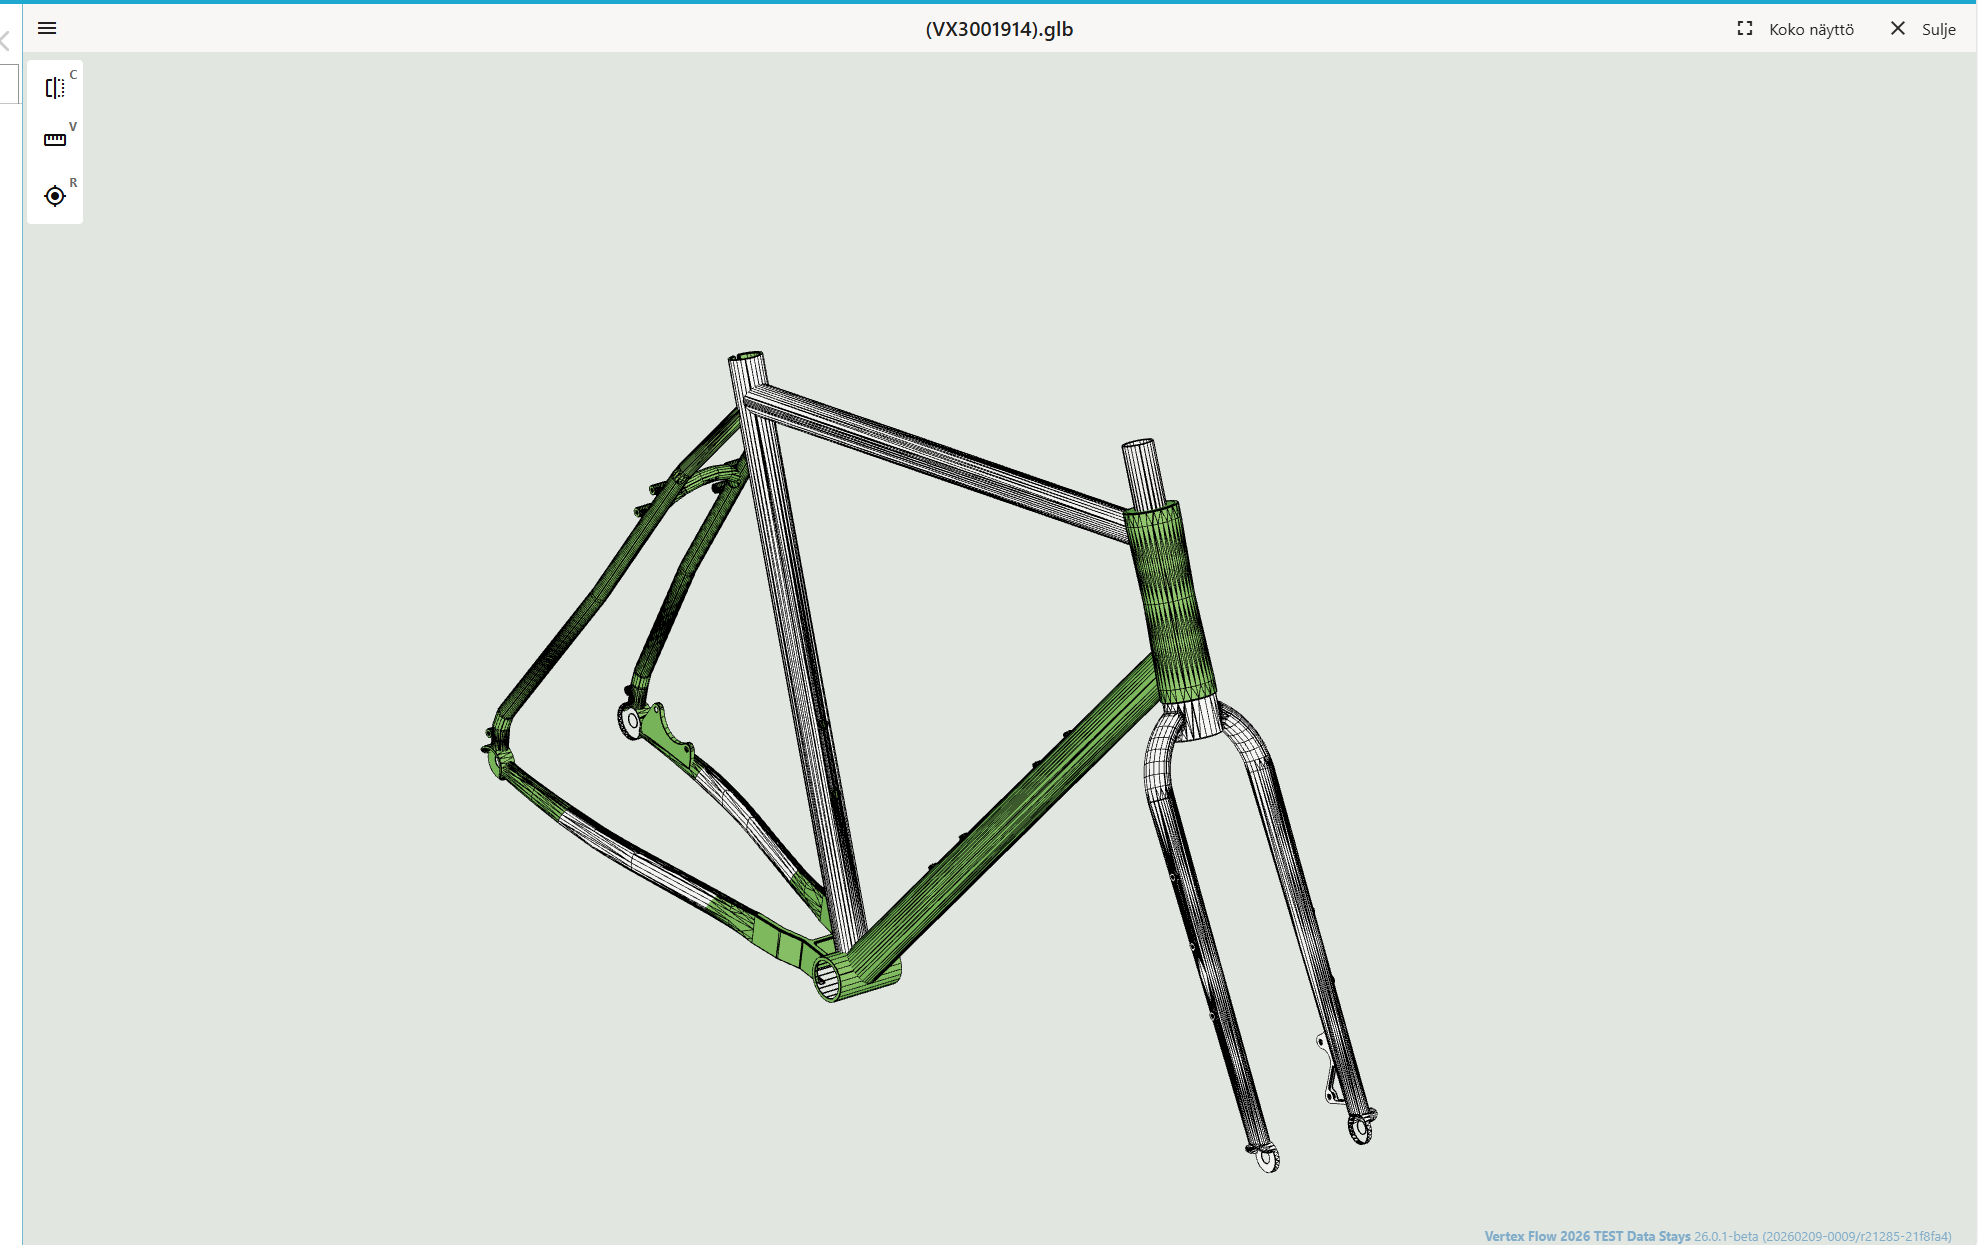Open the hamburger menu
This screenshot has width=1978, height=1245.
pos(47,28)
